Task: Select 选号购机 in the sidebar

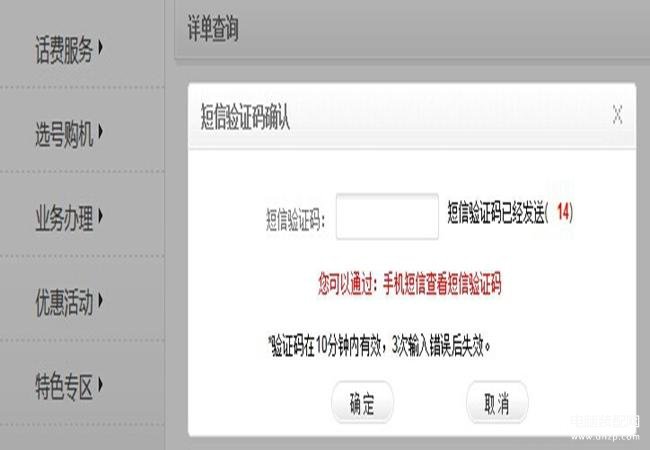Action: (x=64, y=134)
